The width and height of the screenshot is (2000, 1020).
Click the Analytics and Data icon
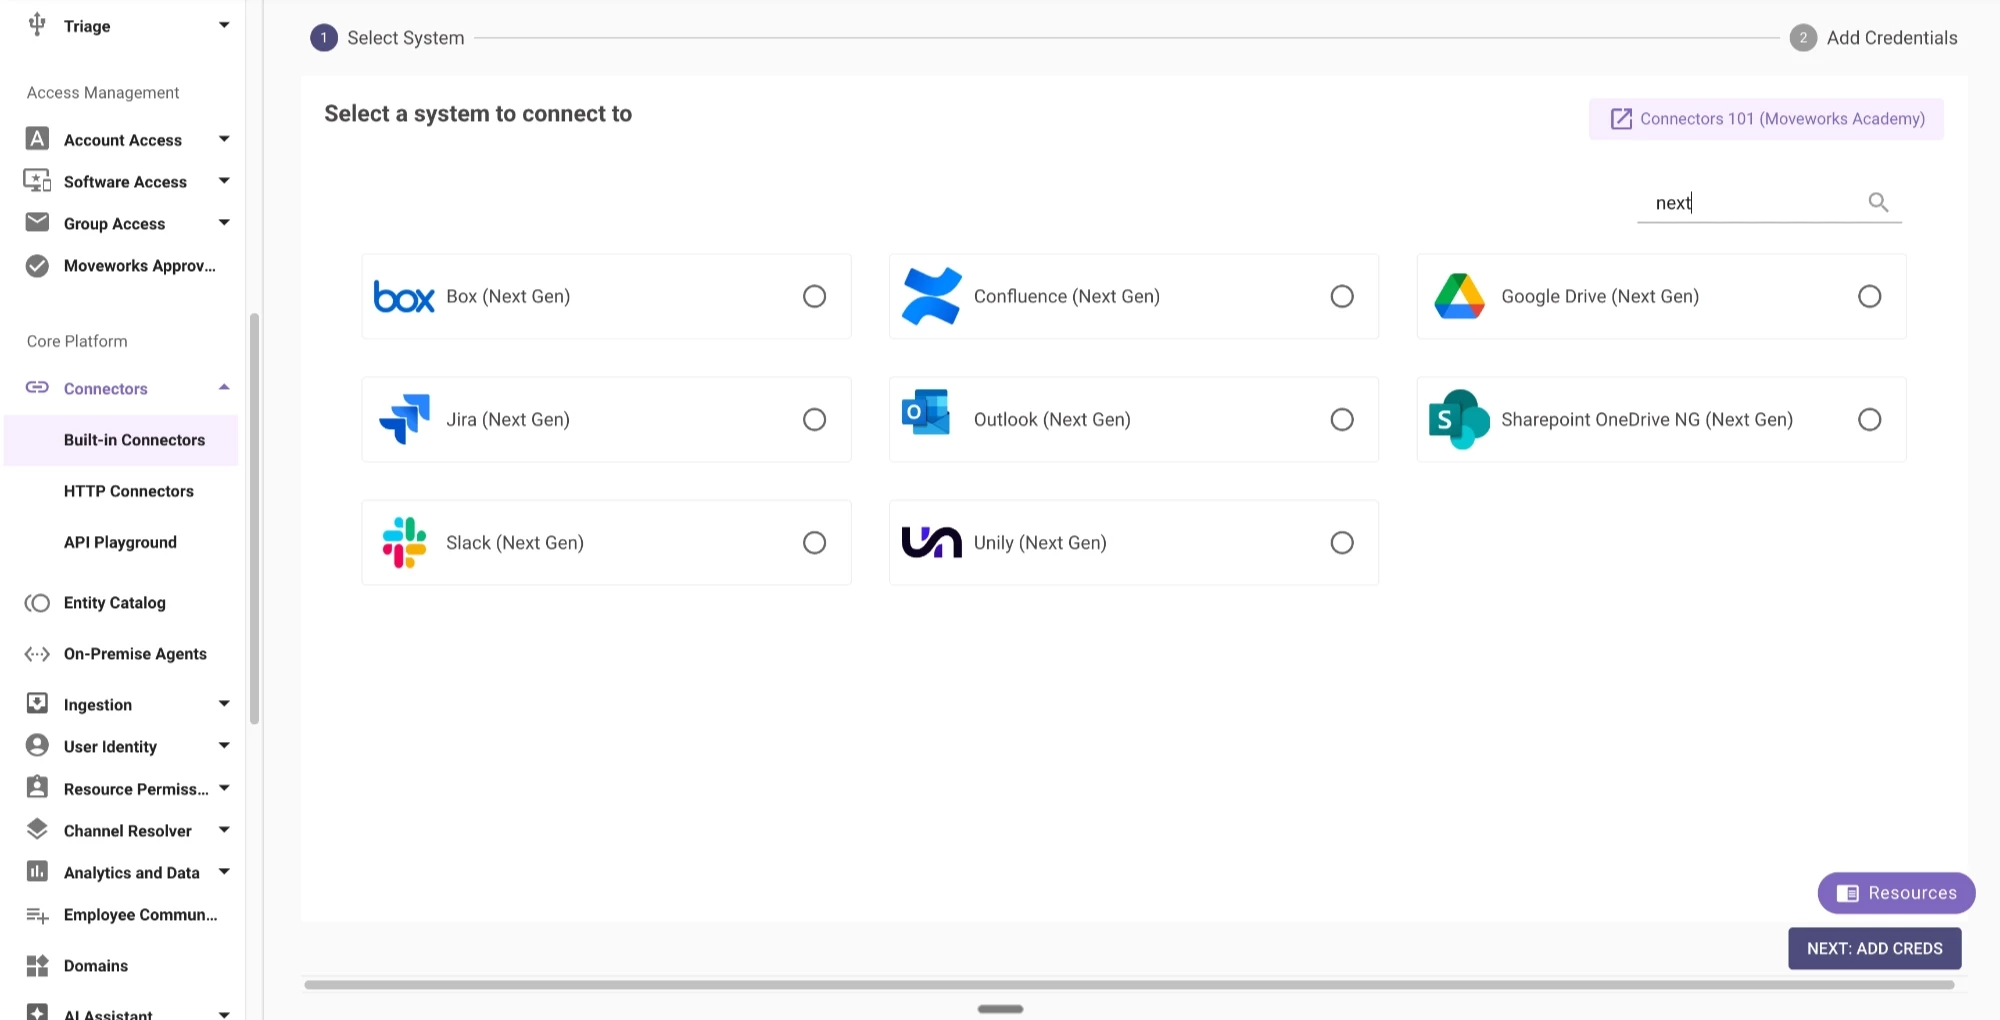[x=37, y=871]
